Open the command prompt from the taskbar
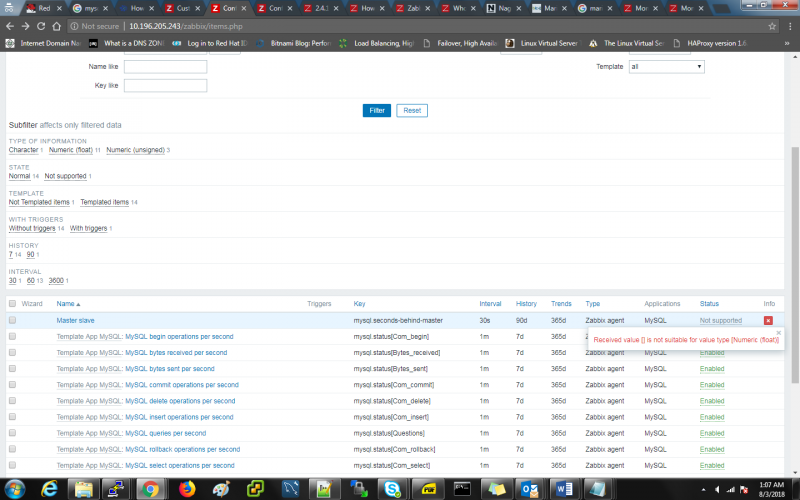Image resolution: width=800 pixels, height=500 pixels. pos(462,489)
